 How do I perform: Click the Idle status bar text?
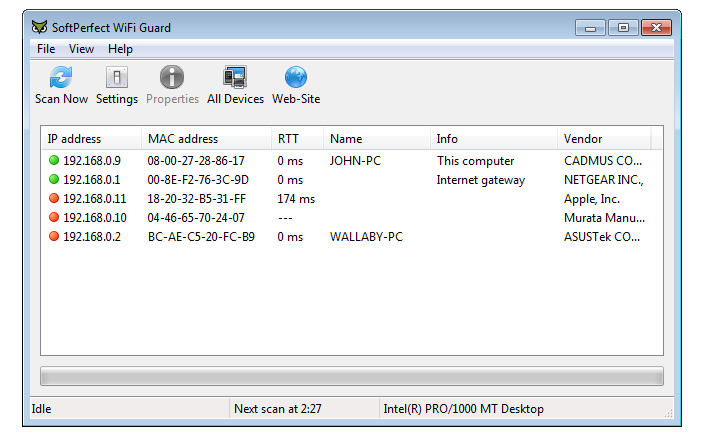42,409
